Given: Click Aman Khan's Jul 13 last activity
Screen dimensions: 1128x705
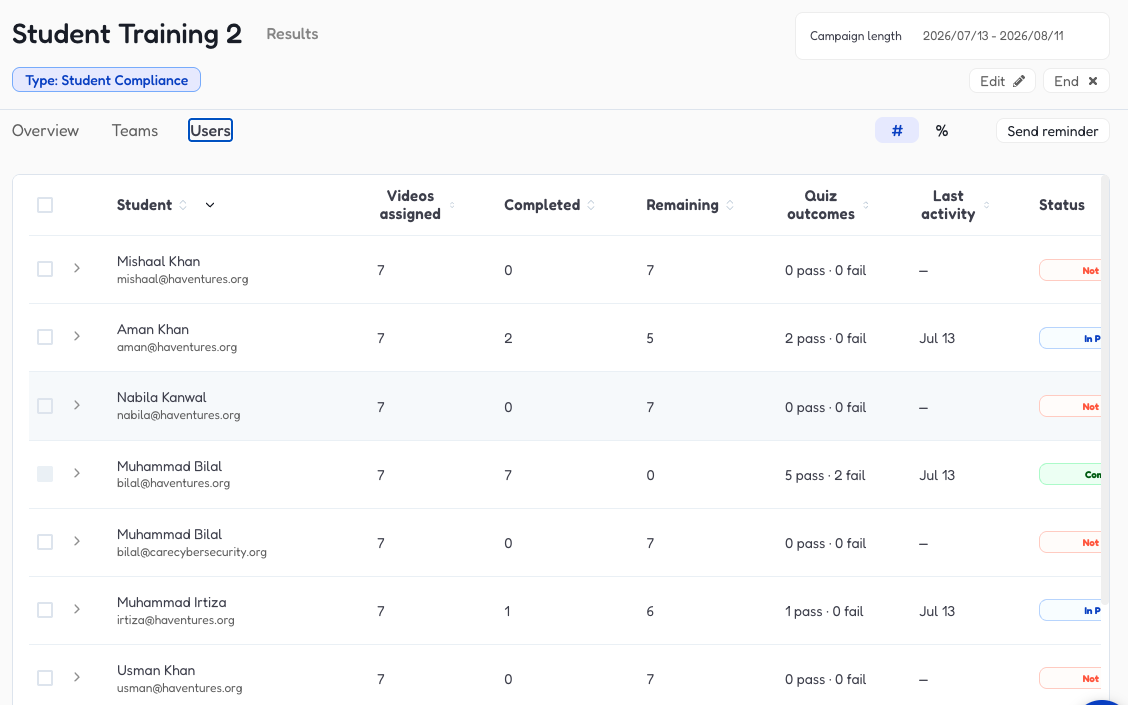Looking at the screenshot, I should tap(937, 338).
